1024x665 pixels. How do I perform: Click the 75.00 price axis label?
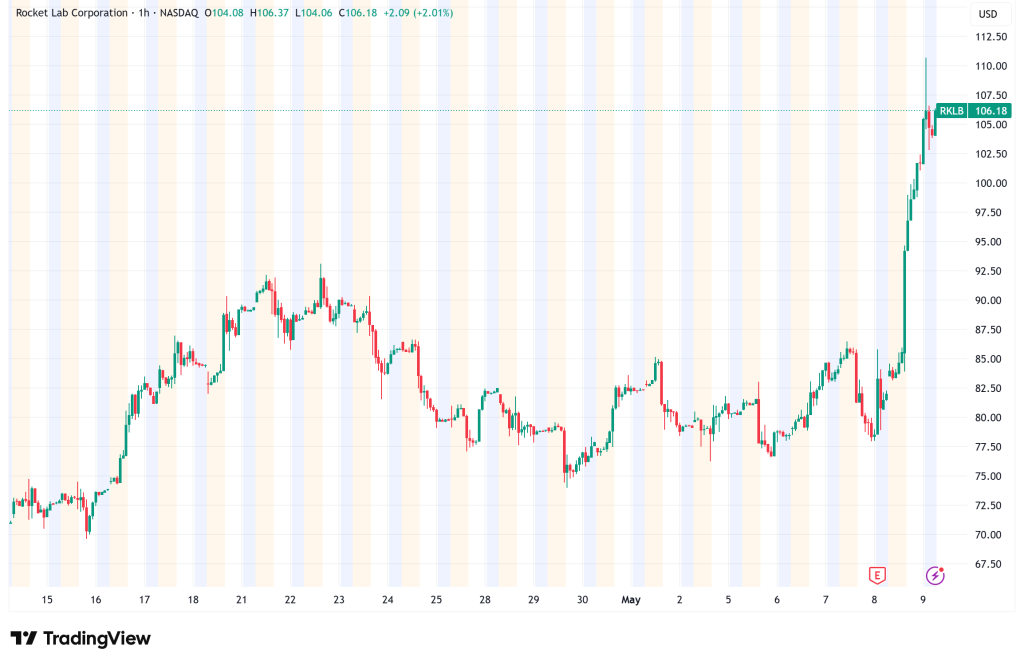coord(989,476)
